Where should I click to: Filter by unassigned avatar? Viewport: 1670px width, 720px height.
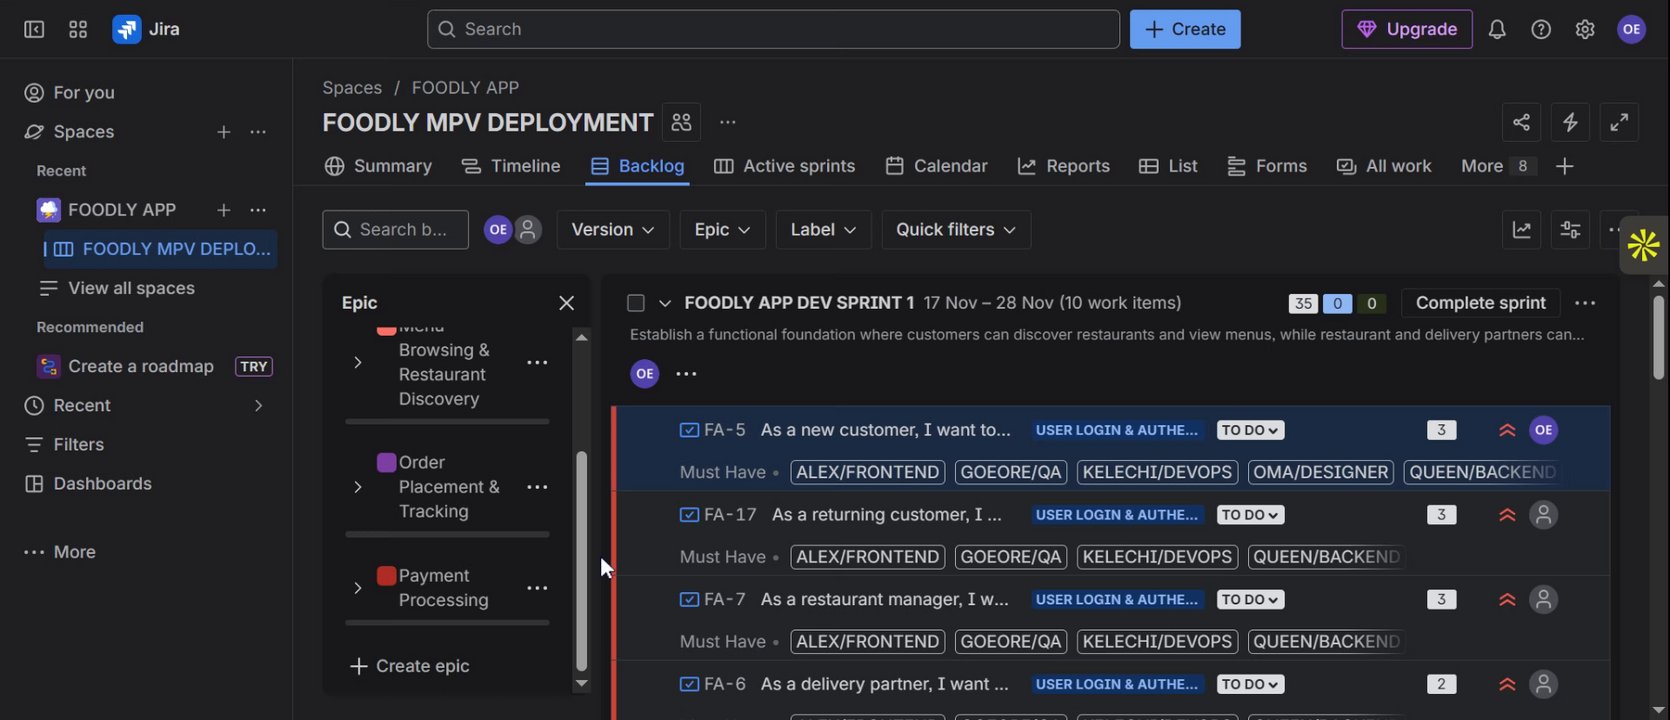click(x=528, y=230)
